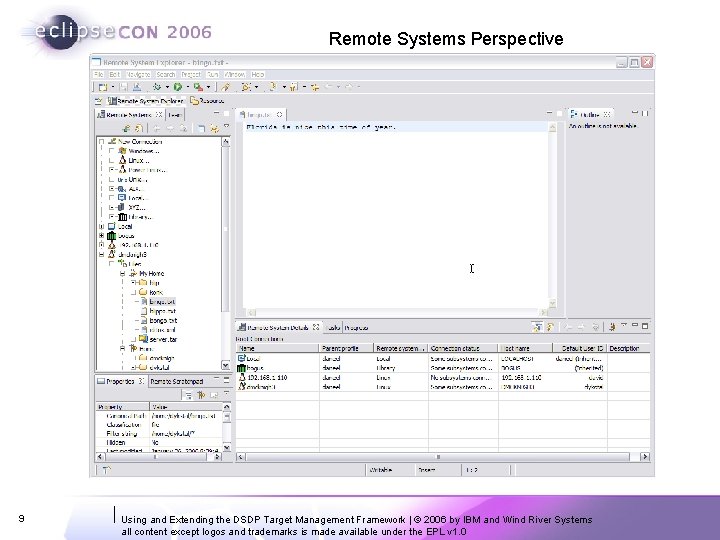
Task: Open the File menu
Action: [x=98, y=74]
